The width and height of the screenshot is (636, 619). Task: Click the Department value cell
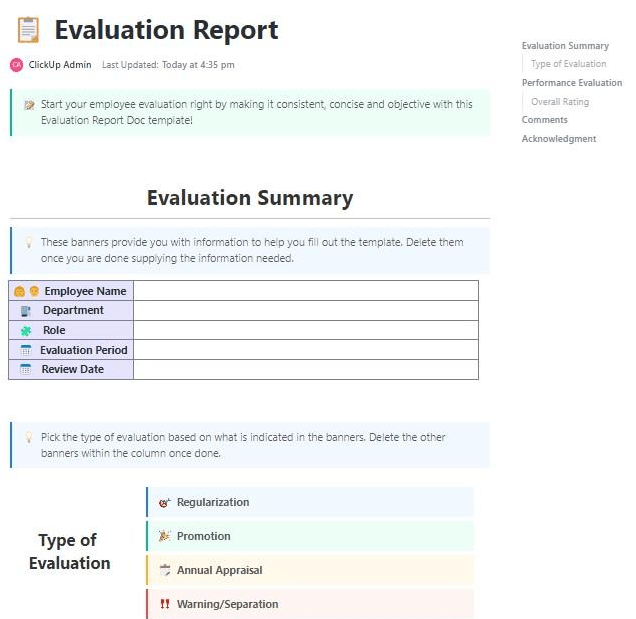(x=306, y=311)
